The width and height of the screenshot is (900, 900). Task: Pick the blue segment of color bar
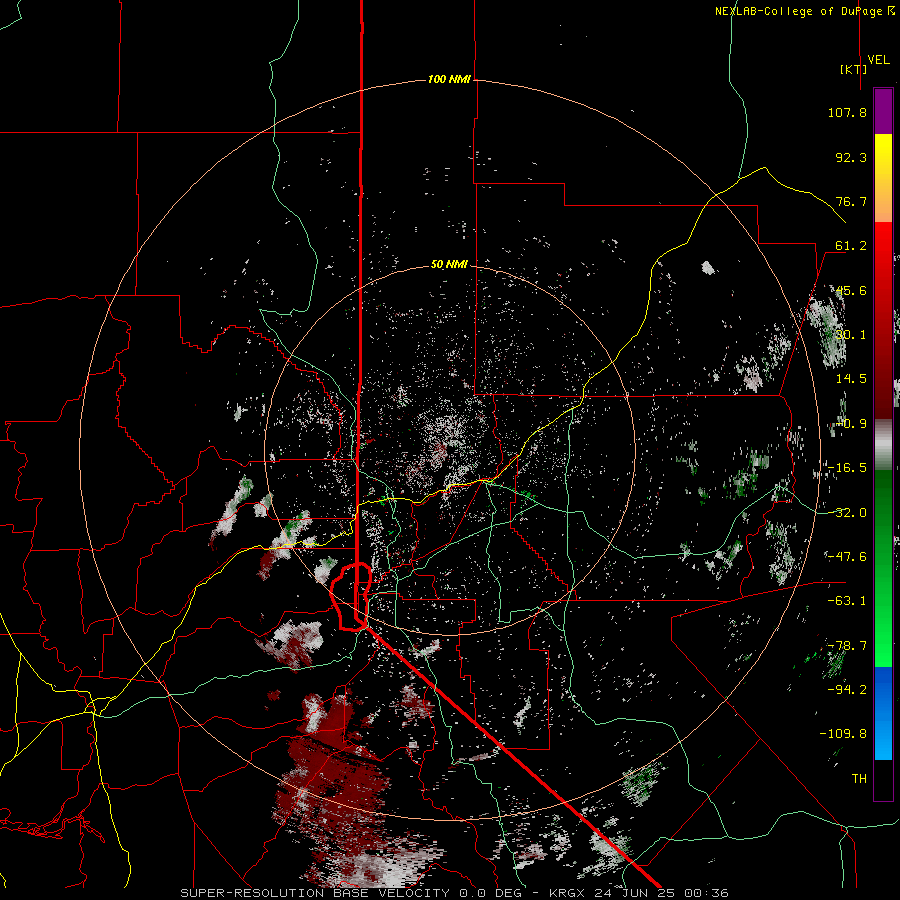(883, 713)
